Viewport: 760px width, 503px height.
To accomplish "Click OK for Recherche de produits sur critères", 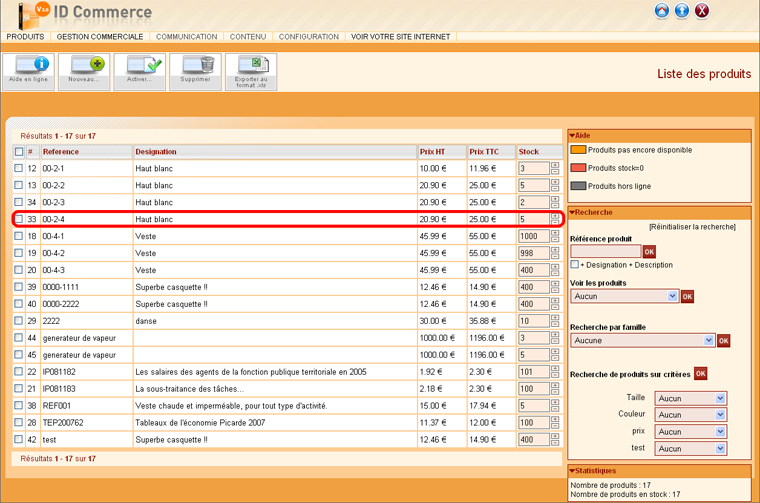I will point(700,374).
